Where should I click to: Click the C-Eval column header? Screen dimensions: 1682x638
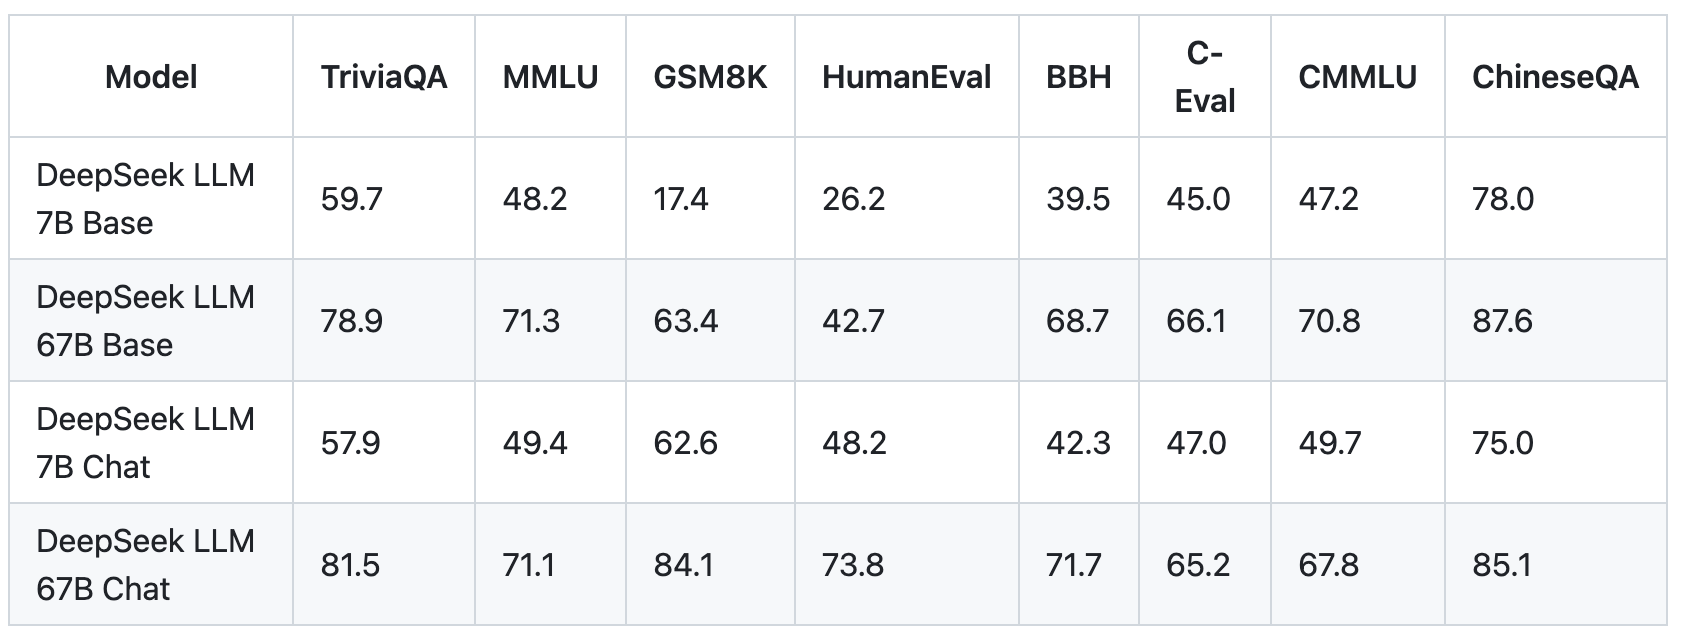point(1205,77)
